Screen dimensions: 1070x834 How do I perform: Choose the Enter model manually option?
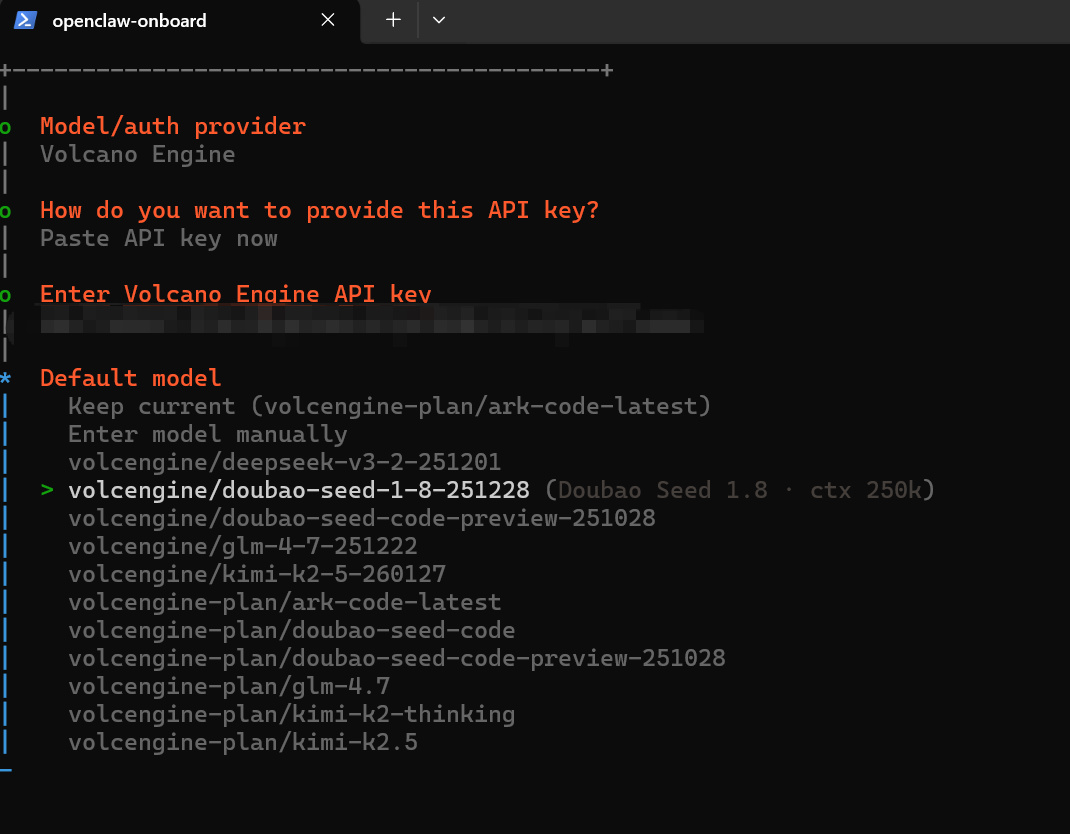pyautogui.click(x=207, y=434)
